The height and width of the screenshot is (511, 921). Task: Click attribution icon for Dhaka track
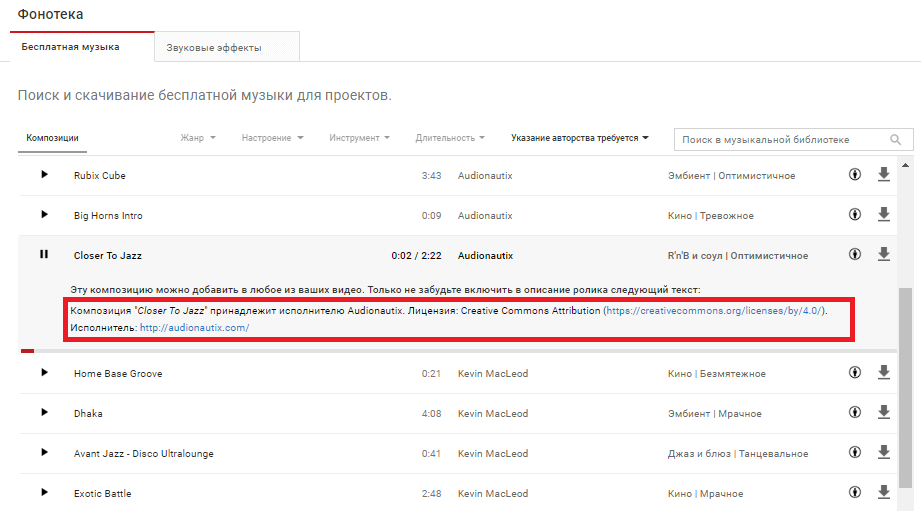[854, 413]
